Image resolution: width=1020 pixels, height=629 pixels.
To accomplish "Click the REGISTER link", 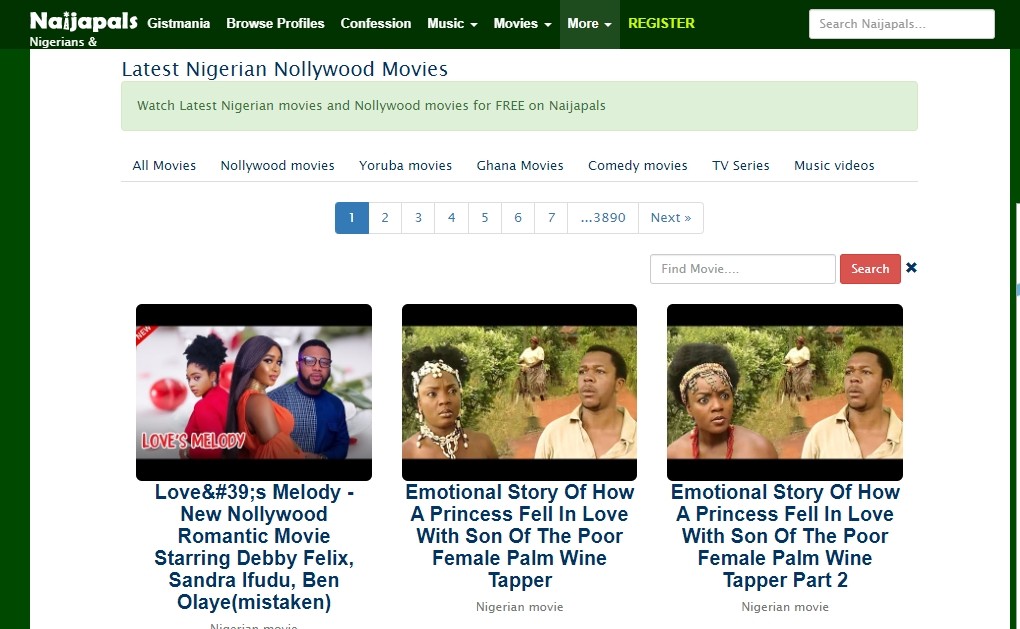I will [661, 23].
